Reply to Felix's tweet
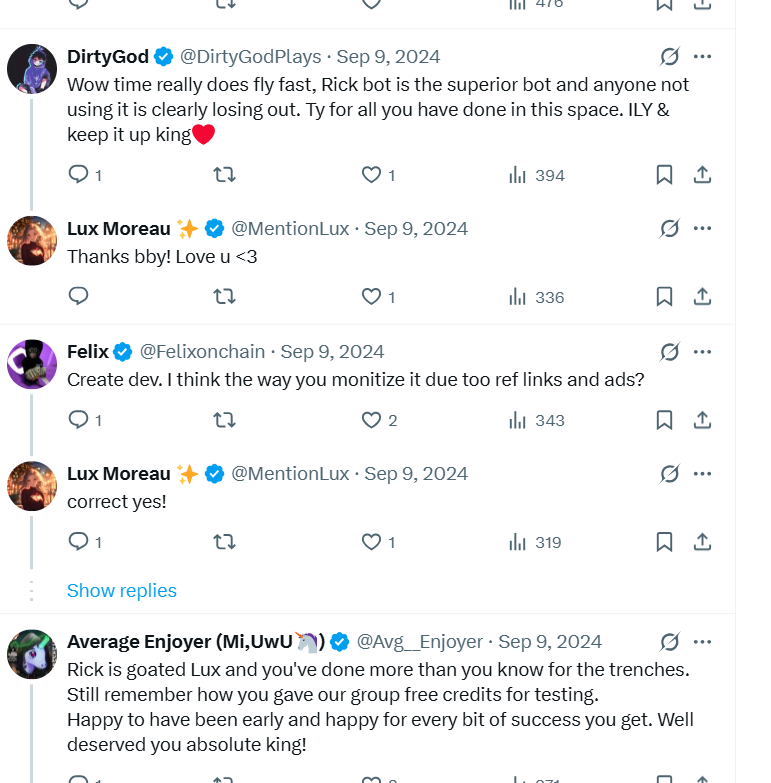 (x=79, y=420)
